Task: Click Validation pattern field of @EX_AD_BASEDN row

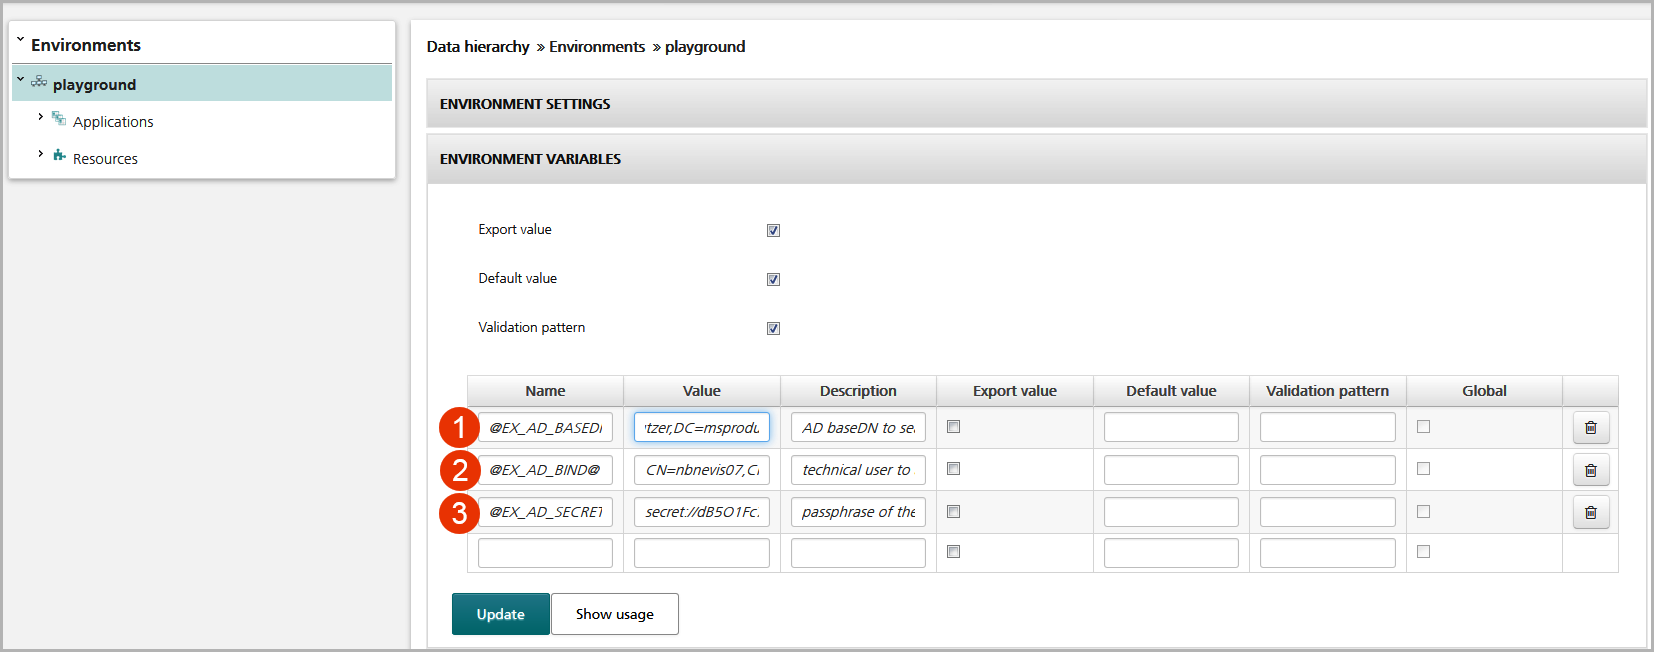Action: point(1328,427)
